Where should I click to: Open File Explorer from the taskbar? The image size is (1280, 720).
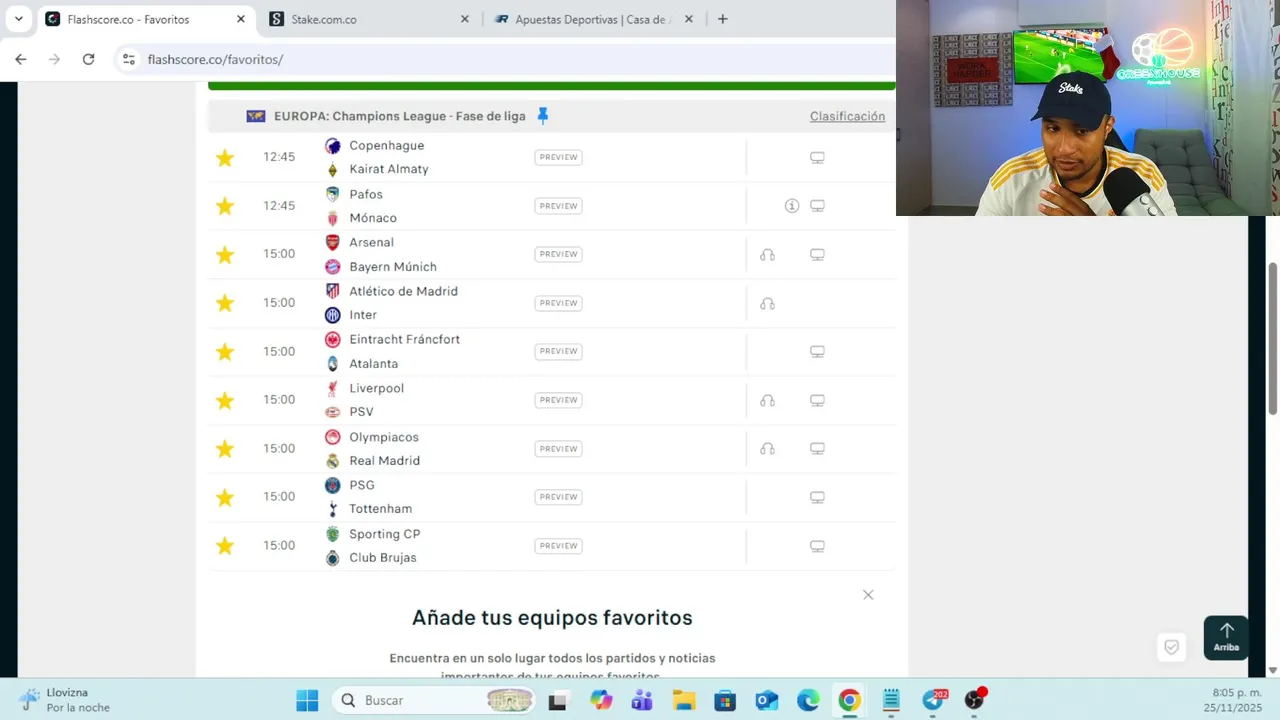click(x=683, y=700)
